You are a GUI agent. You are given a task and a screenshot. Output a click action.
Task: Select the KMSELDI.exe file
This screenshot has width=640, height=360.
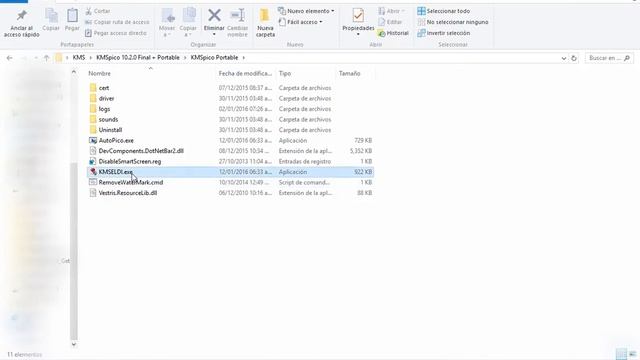(x=230, y=172)
